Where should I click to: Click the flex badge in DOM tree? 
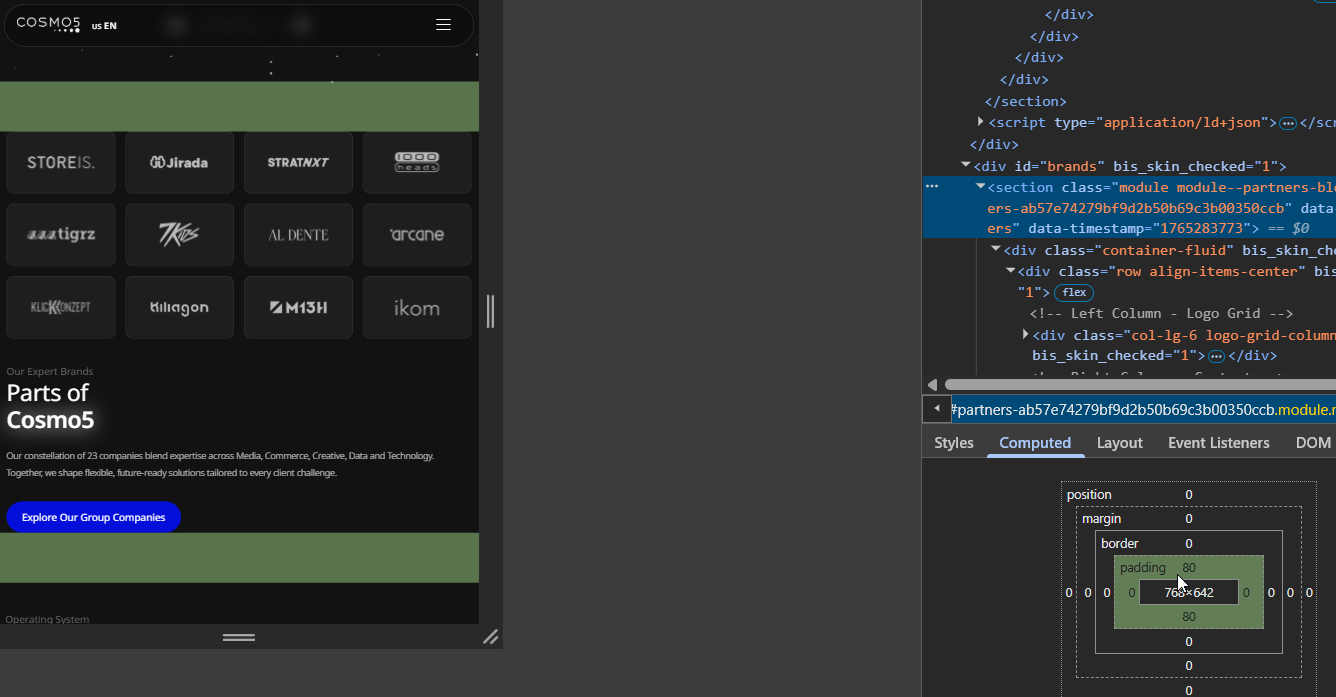(1074, 292)
